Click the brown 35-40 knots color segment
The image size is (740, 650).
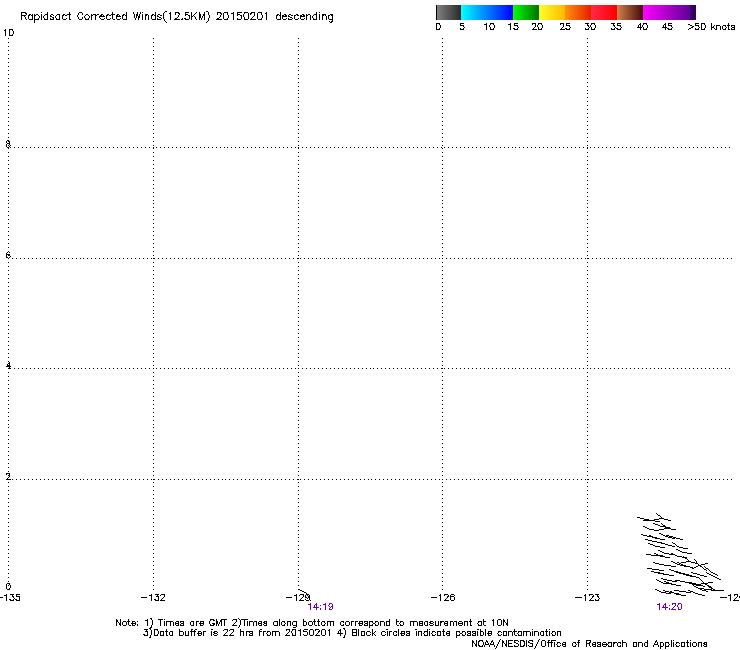[x=630, y=12]
